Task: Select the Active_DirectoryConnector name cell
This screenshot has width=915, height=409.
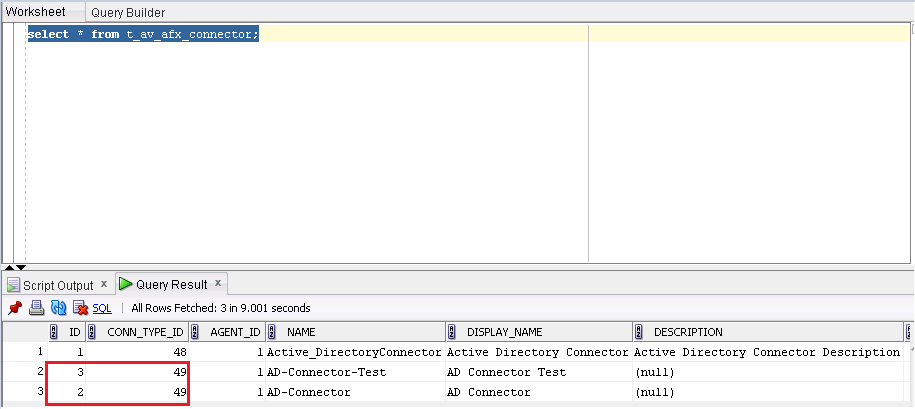Action: [353, 352]
